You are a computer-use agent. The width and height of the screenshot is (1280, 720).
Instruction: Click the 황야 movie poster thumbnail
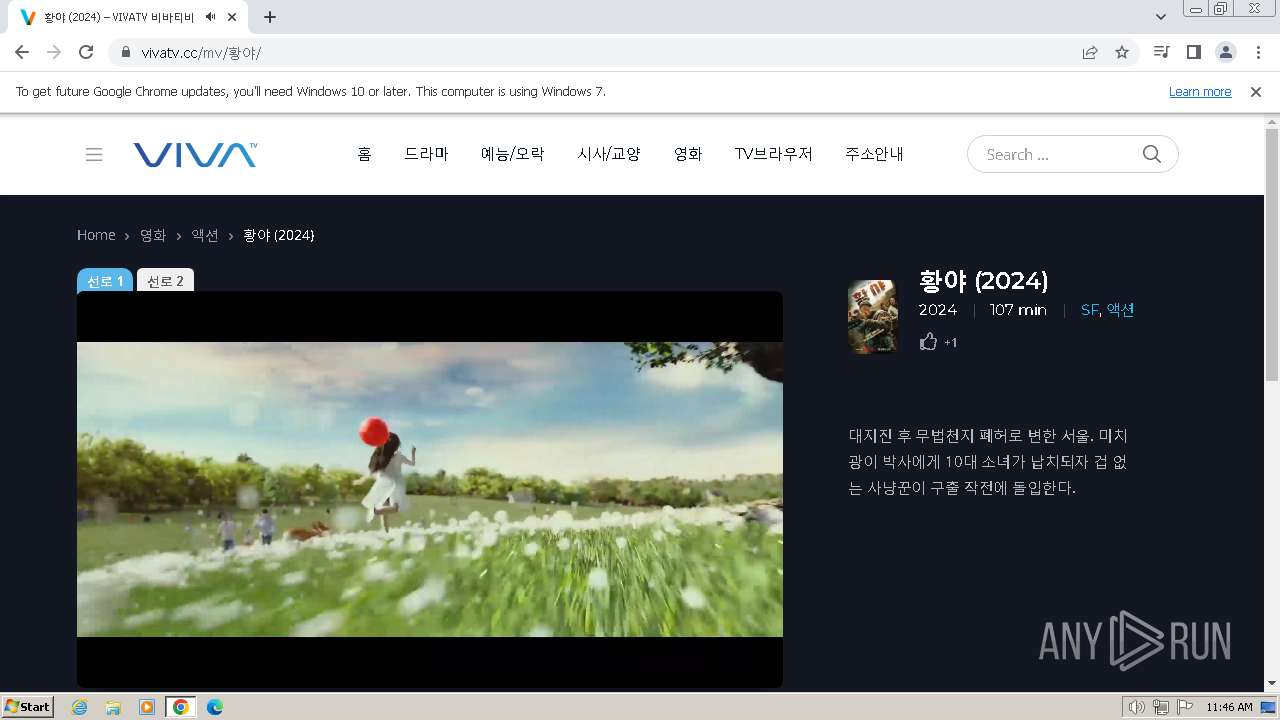[x=873, y=316]
